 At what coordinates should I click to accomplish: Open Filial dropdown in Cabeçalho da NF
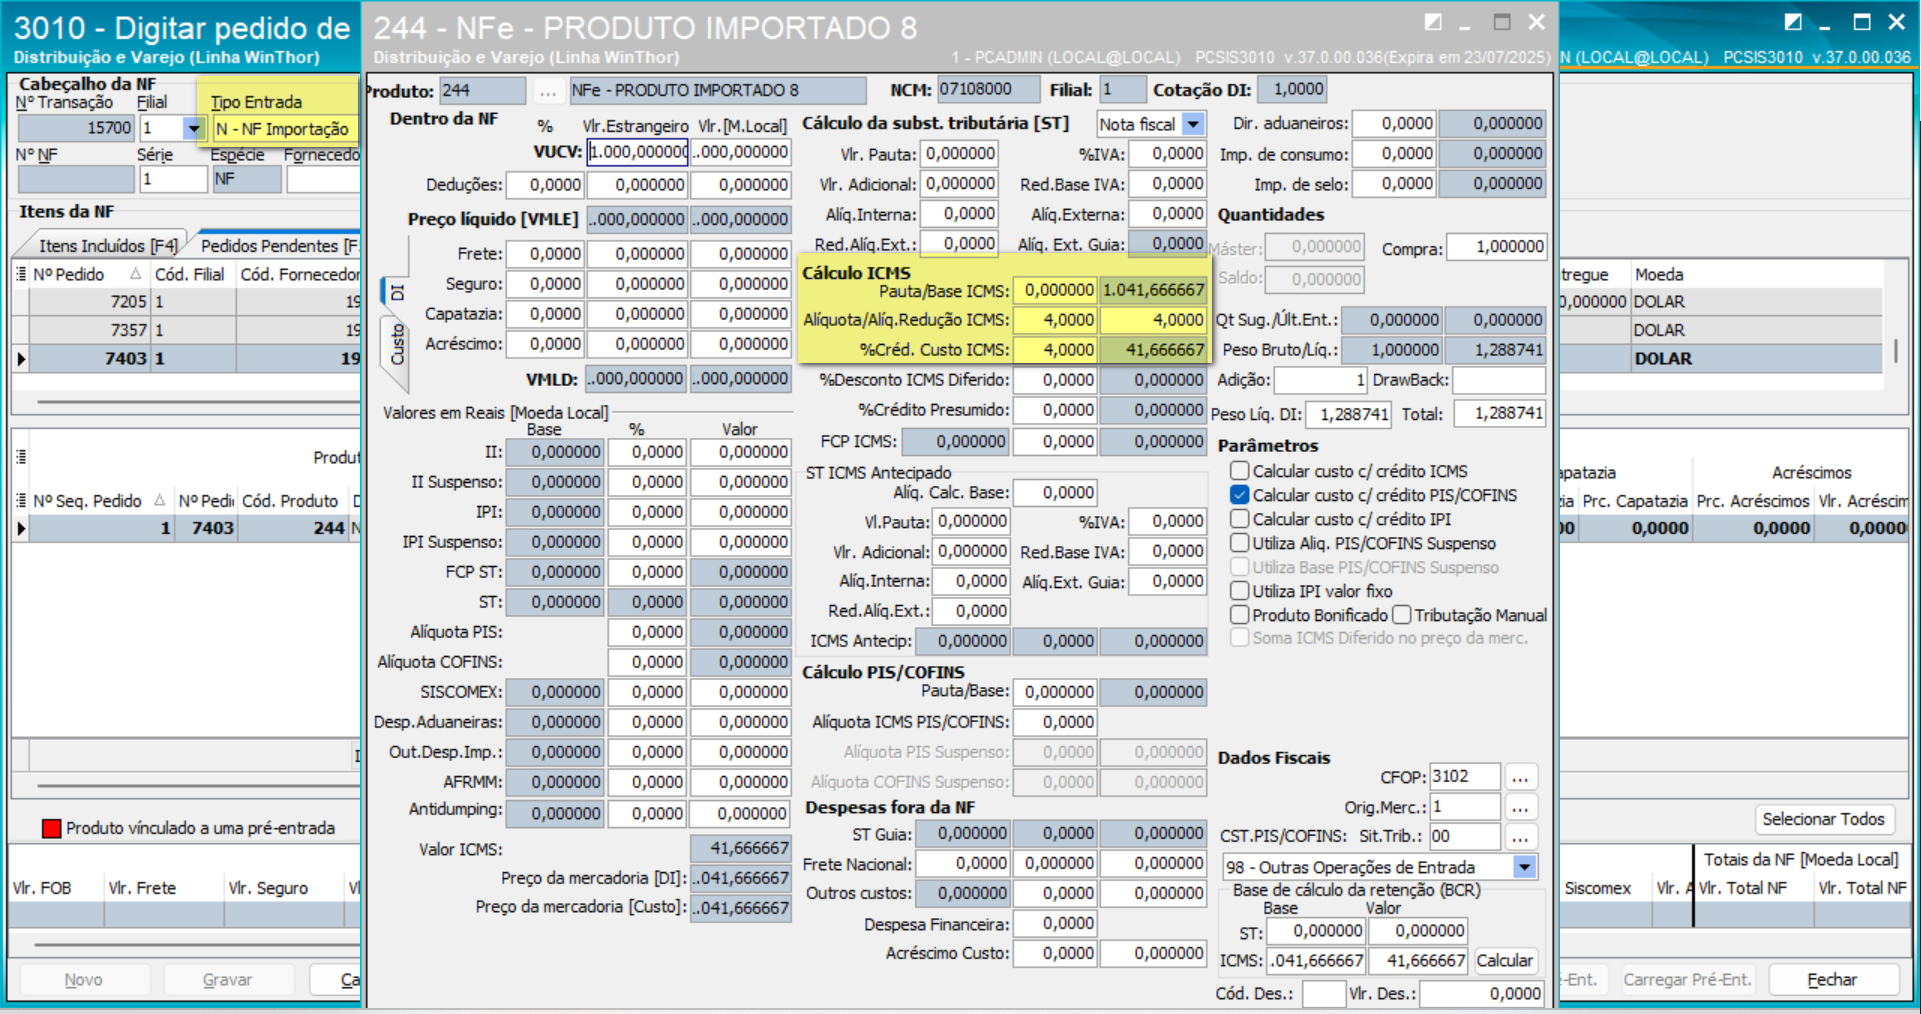[x=193, y=128]
